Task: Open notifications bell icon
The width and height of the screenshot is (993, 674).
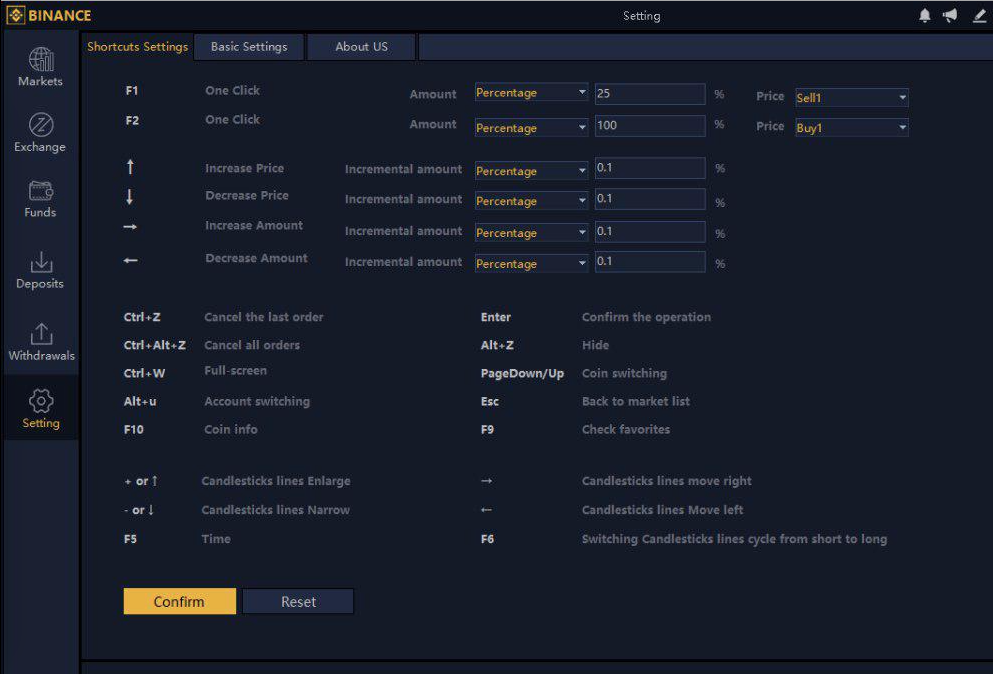Action: coord(925,16)
